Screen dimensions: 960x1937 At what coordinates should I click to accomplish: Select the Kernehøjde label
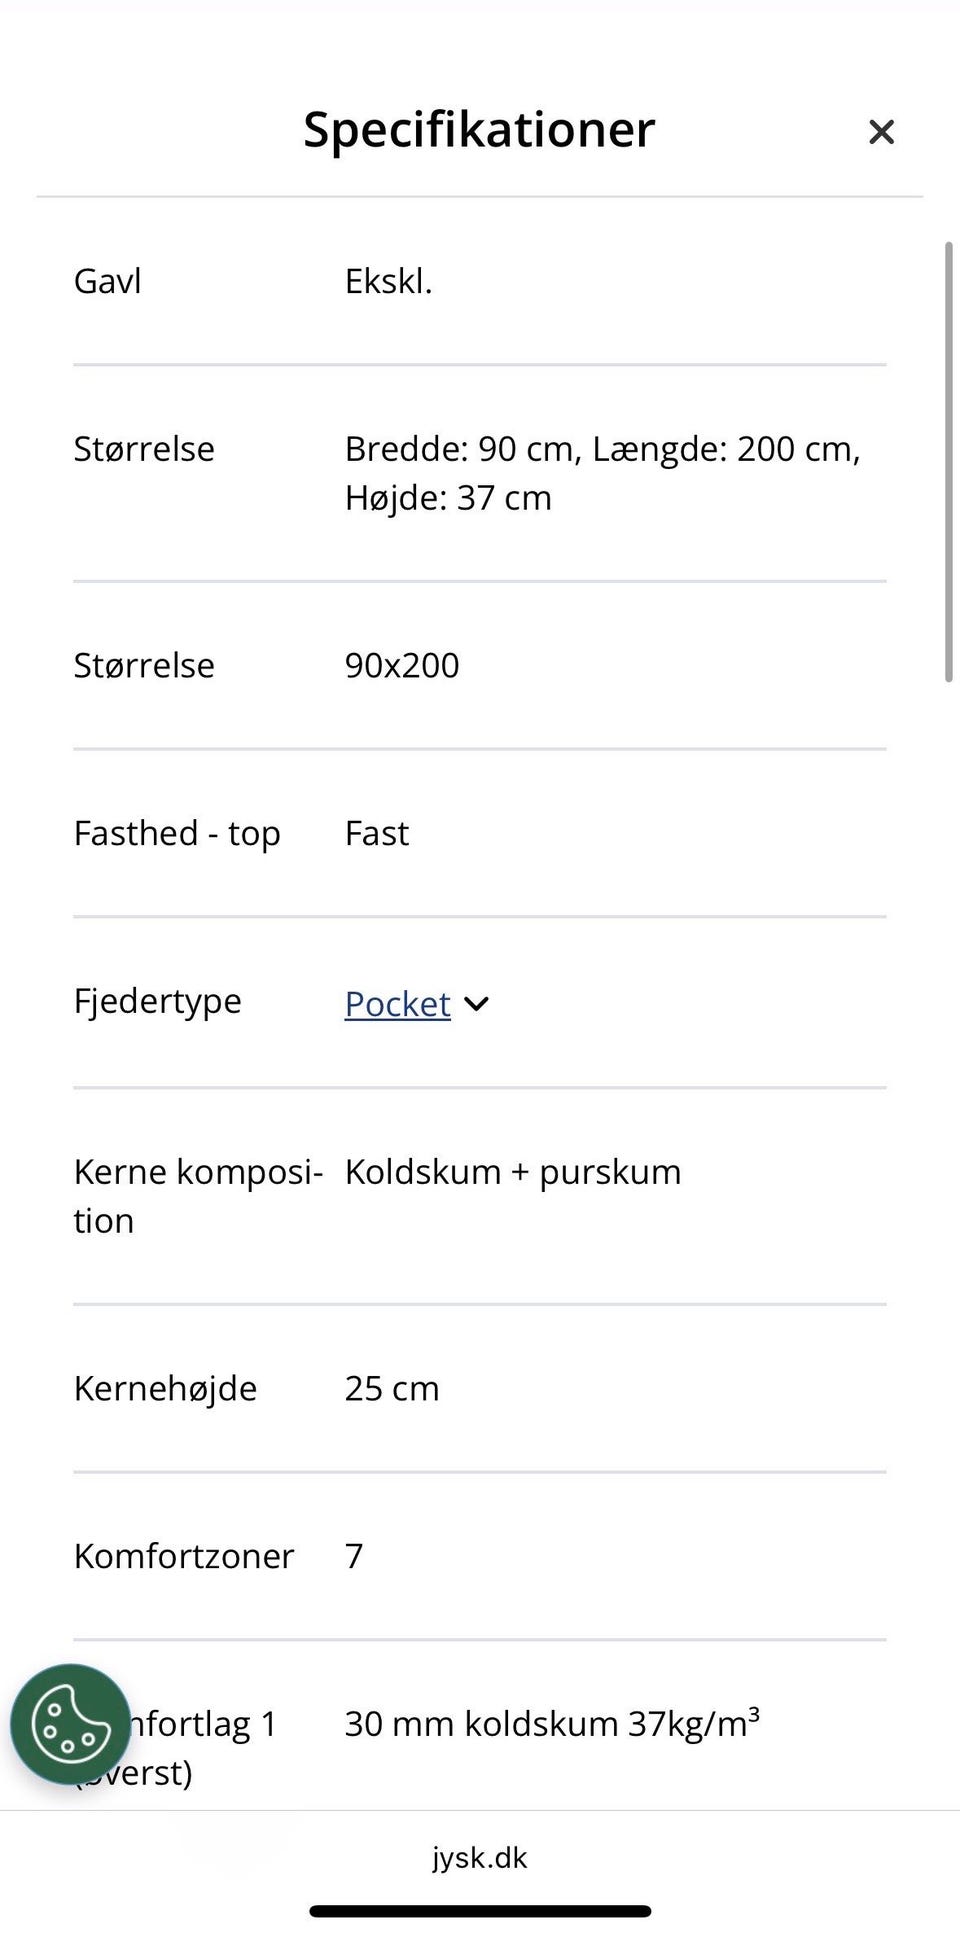coord(165,1388)
